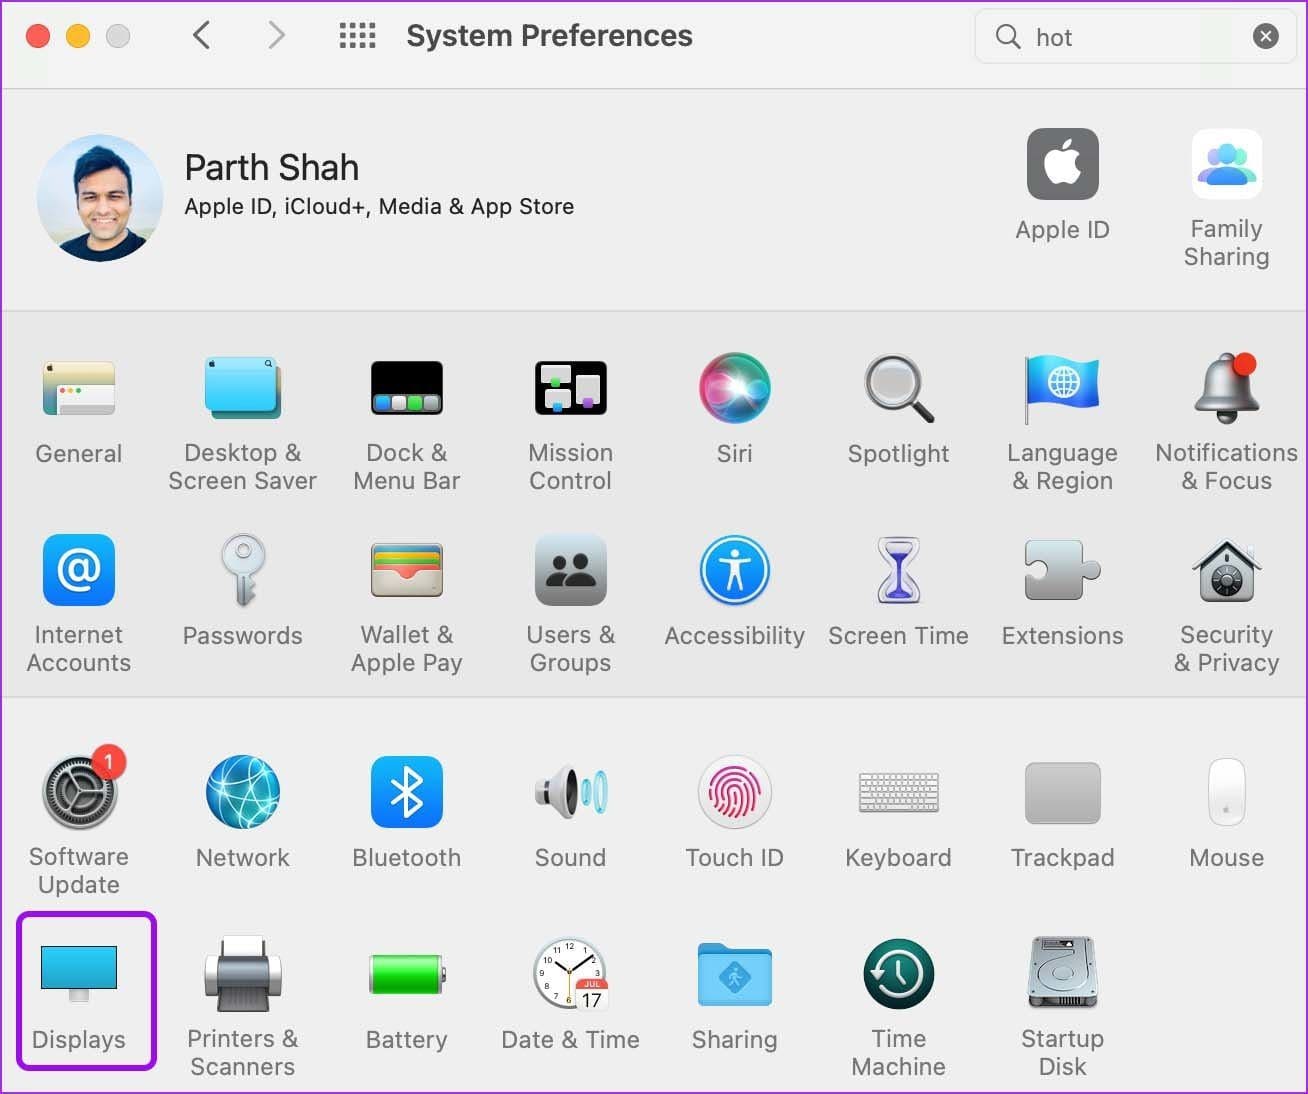Minimize the System Preferences window

pos(78,37)
